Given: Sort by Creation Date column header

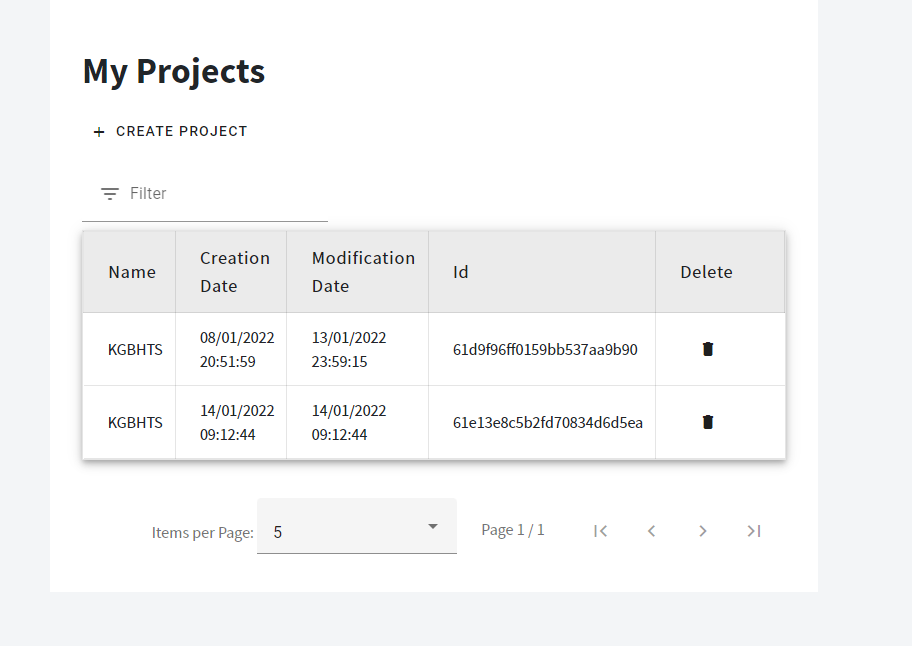Looking at the screenshot, I should click(x=235, y=272).
